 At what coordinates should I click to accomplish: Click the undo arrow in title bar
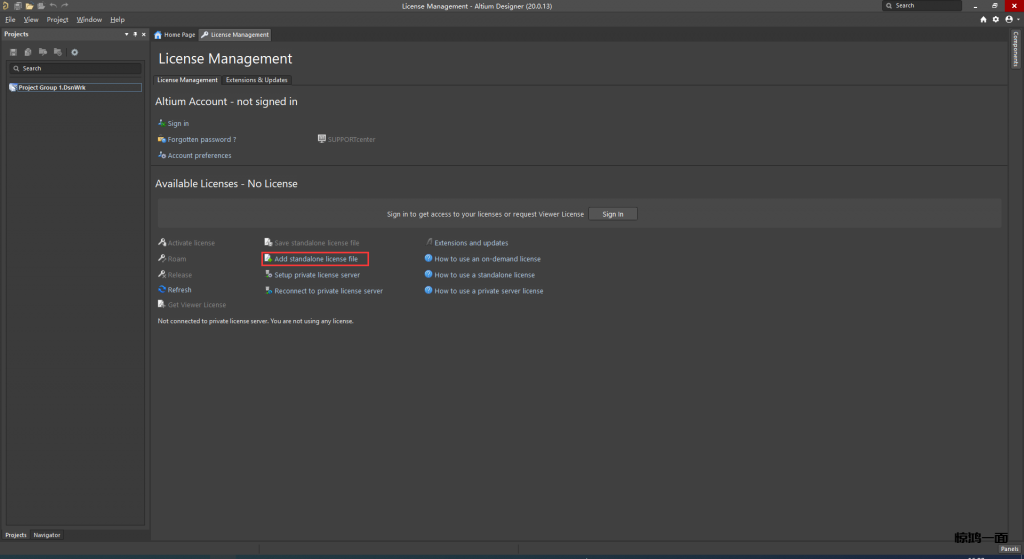(x=53, y=6)
